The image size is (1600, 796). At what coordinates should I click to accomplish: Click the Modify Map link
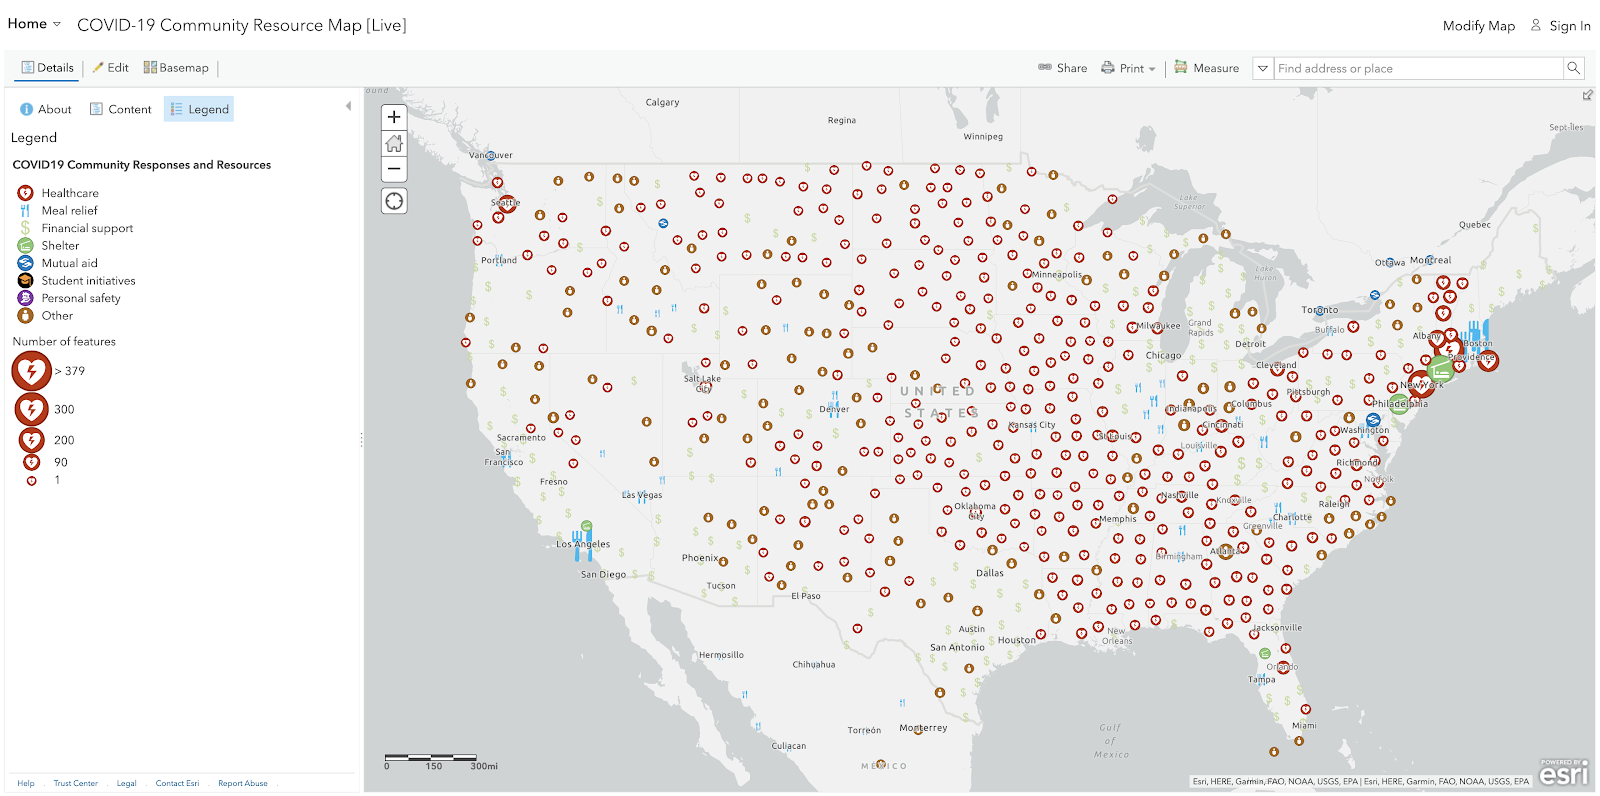tap(1478, 26)
